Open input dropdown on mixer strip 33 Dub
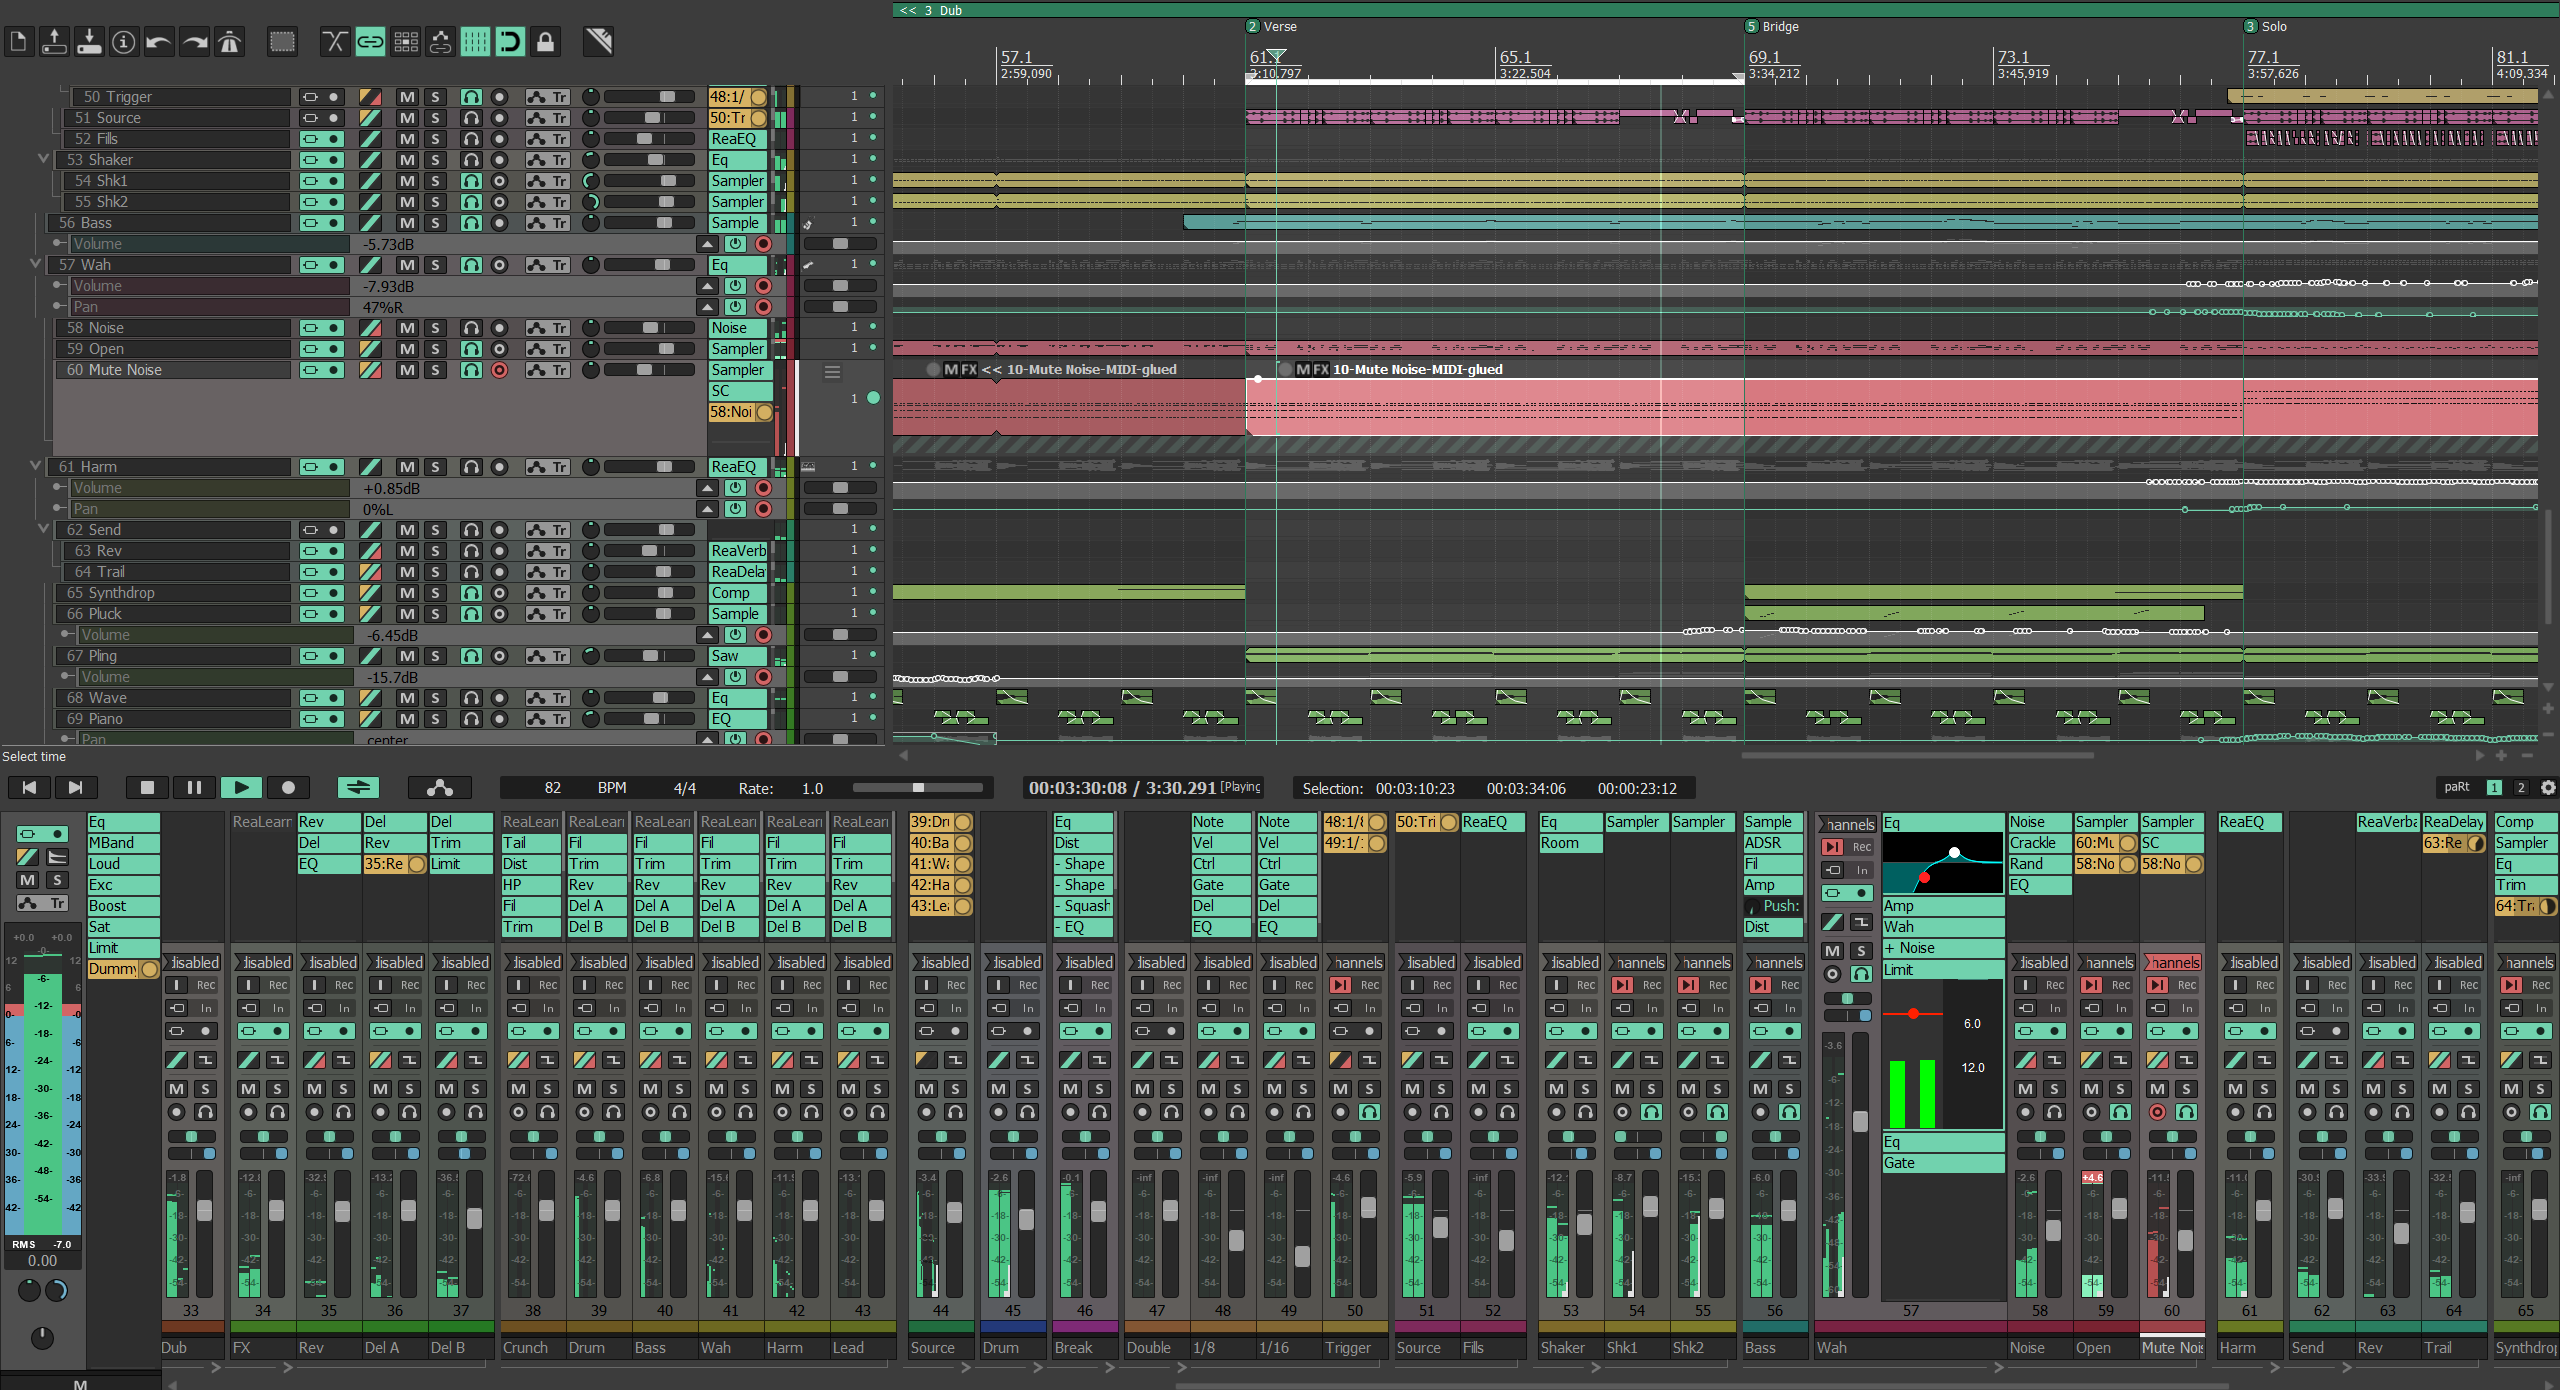This screenshot has width=2560, height=1390. [191, 962]
